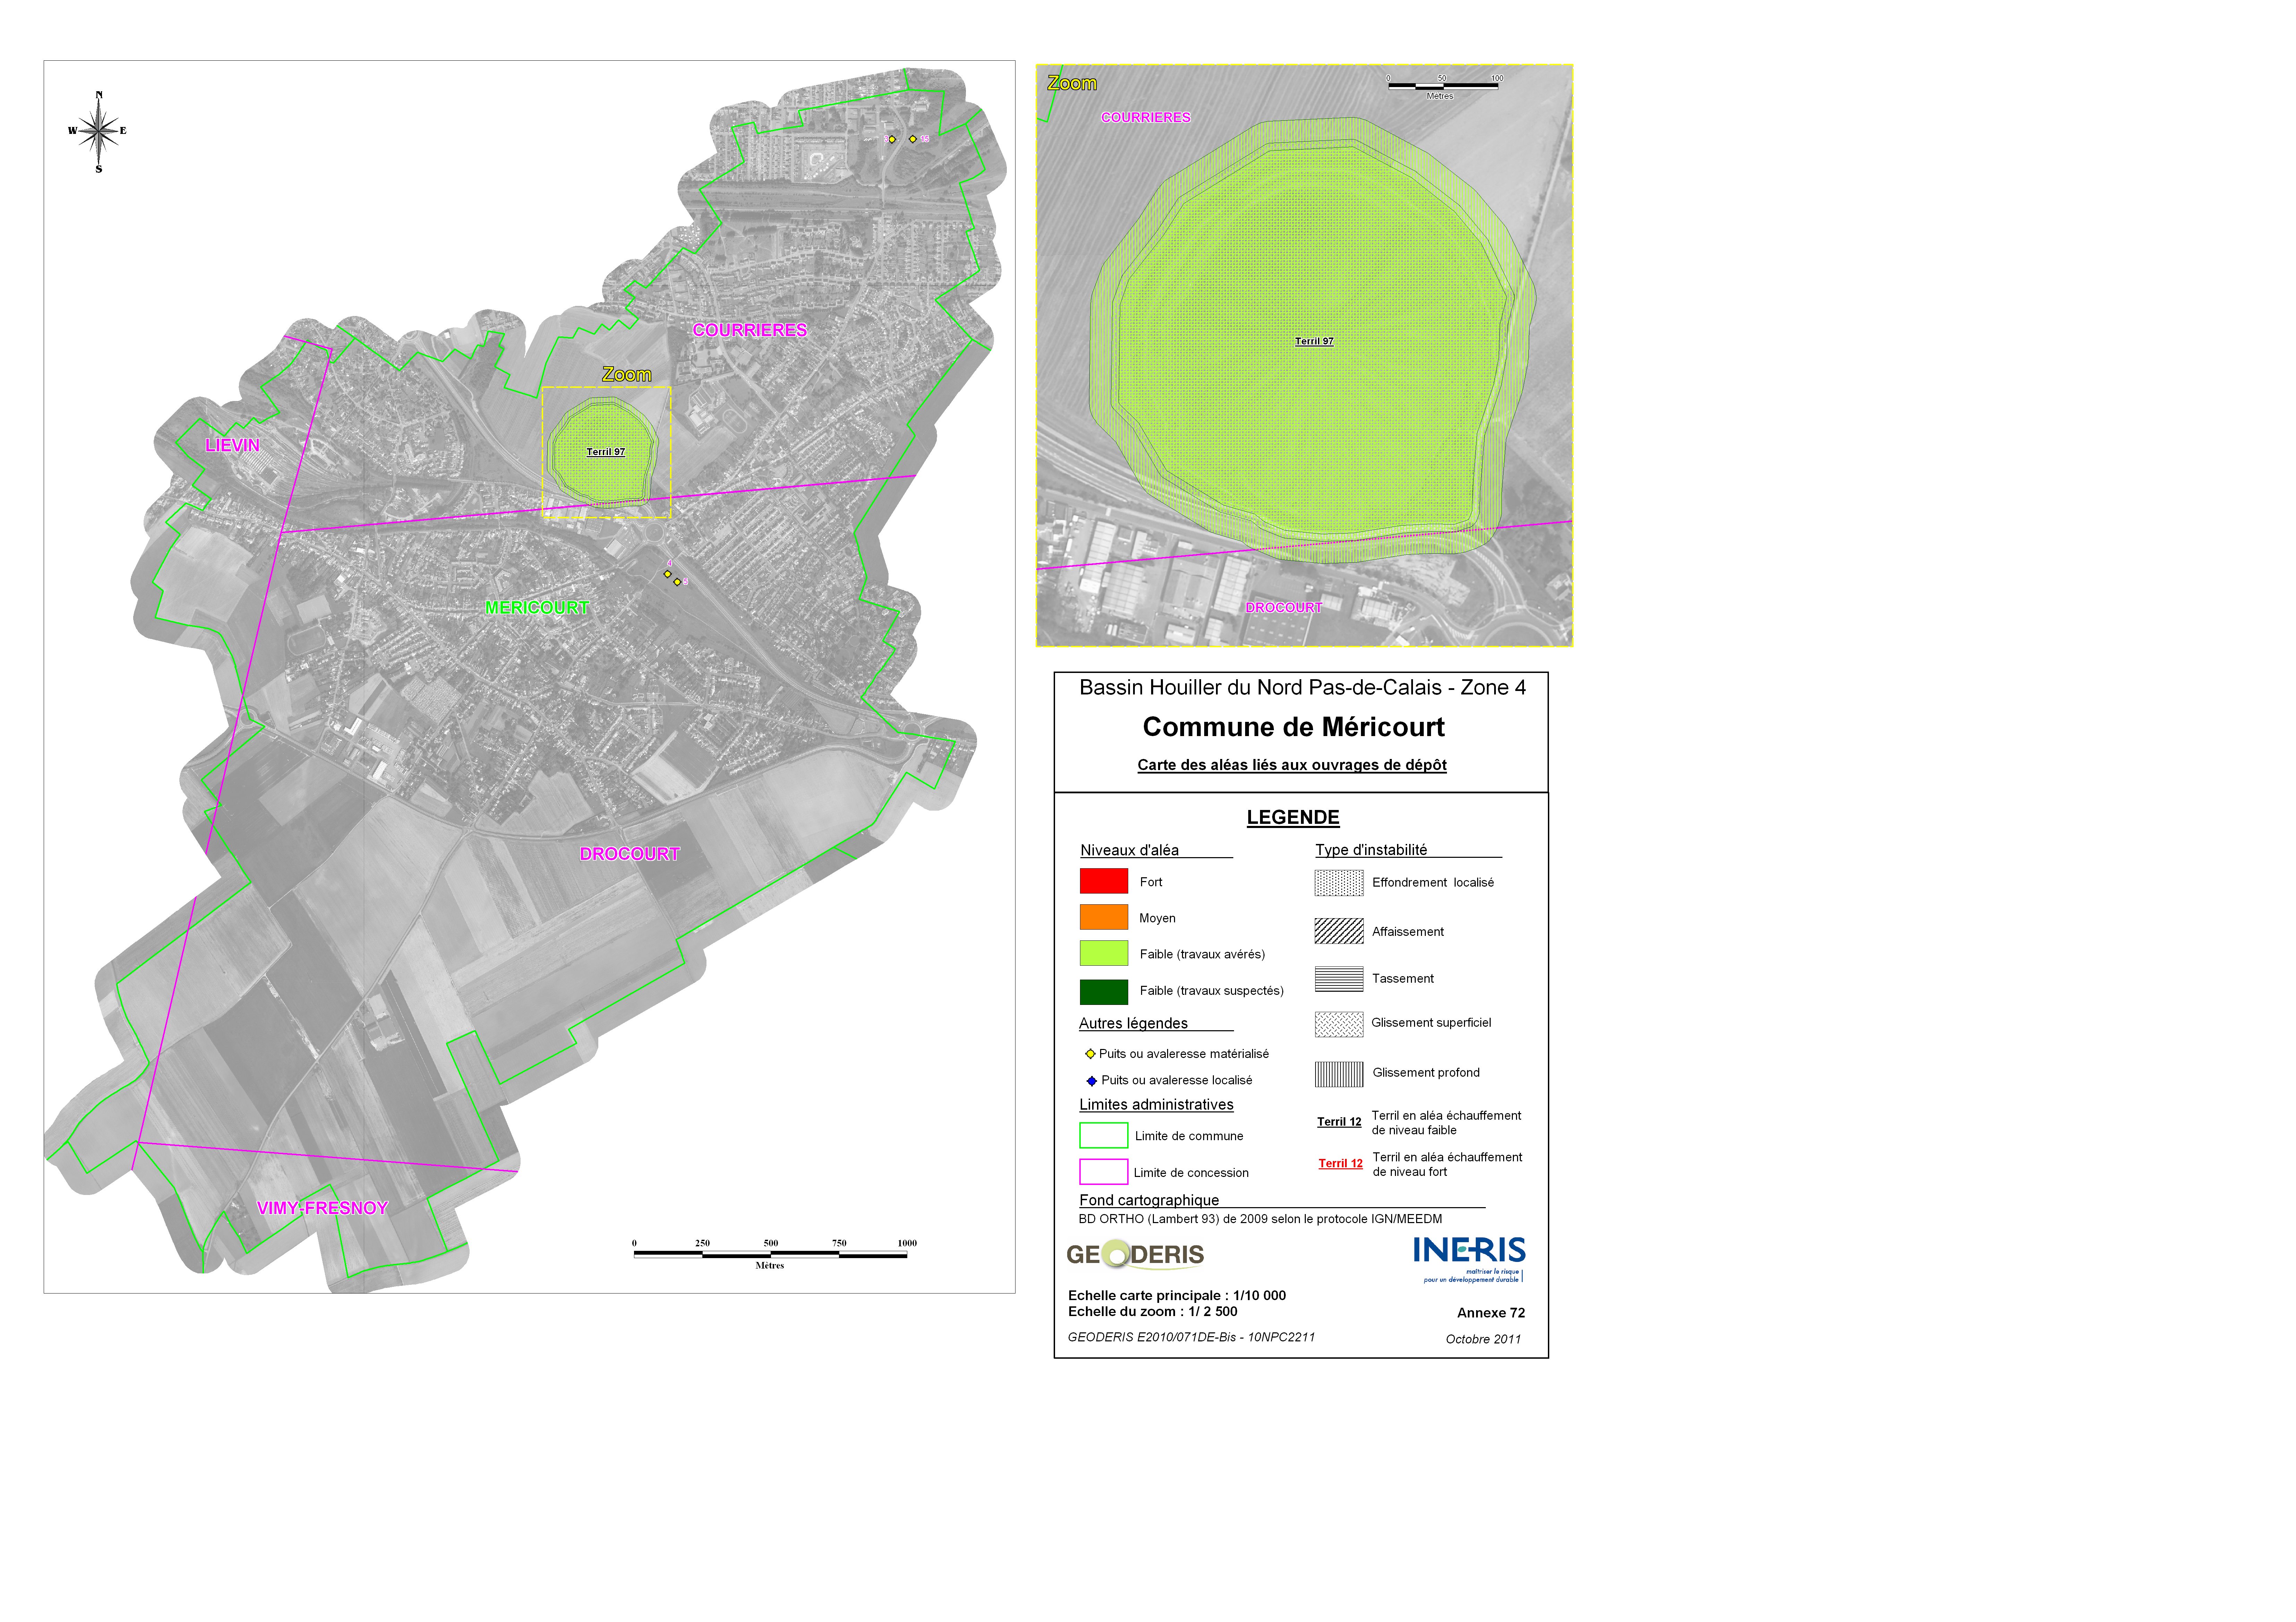Click the Annexe 72 text

pos(1491,1313)
